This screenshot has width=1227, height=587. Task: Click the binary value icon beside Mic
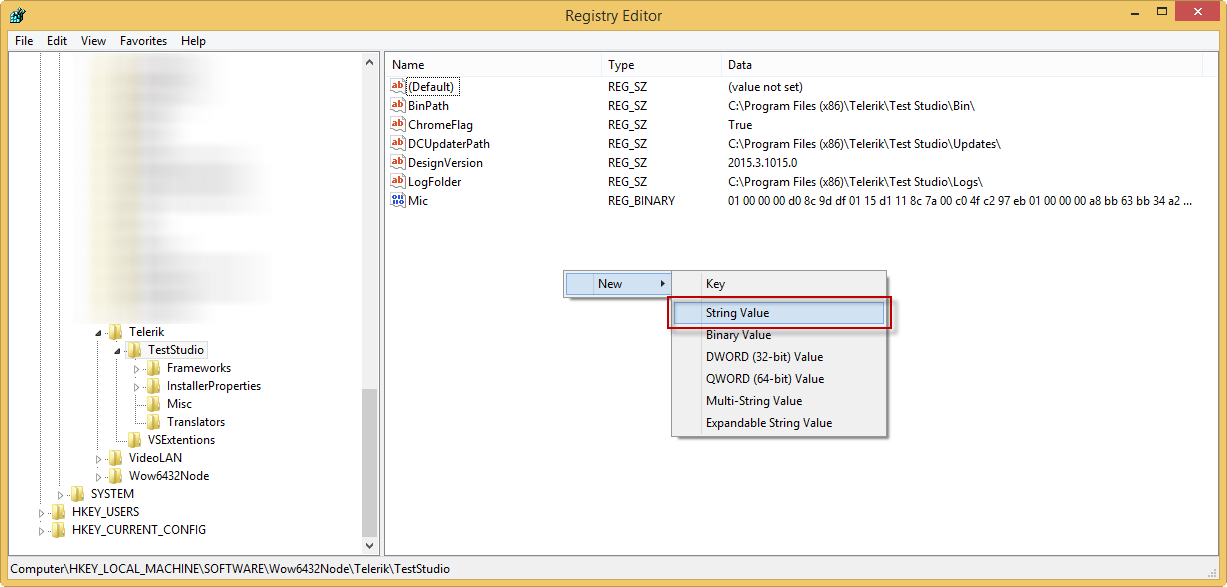pos(398,201)
